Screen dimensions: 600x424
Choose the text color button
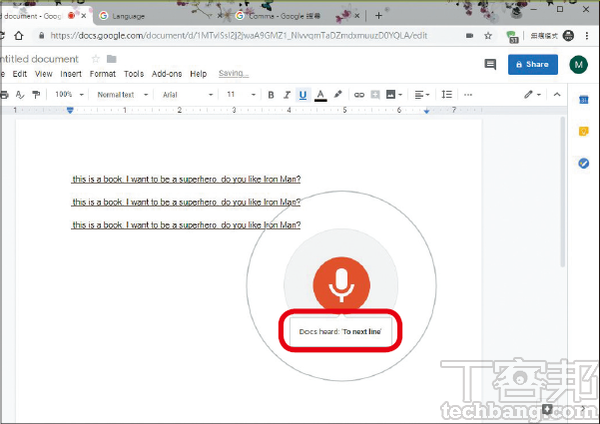click(320, 95)
